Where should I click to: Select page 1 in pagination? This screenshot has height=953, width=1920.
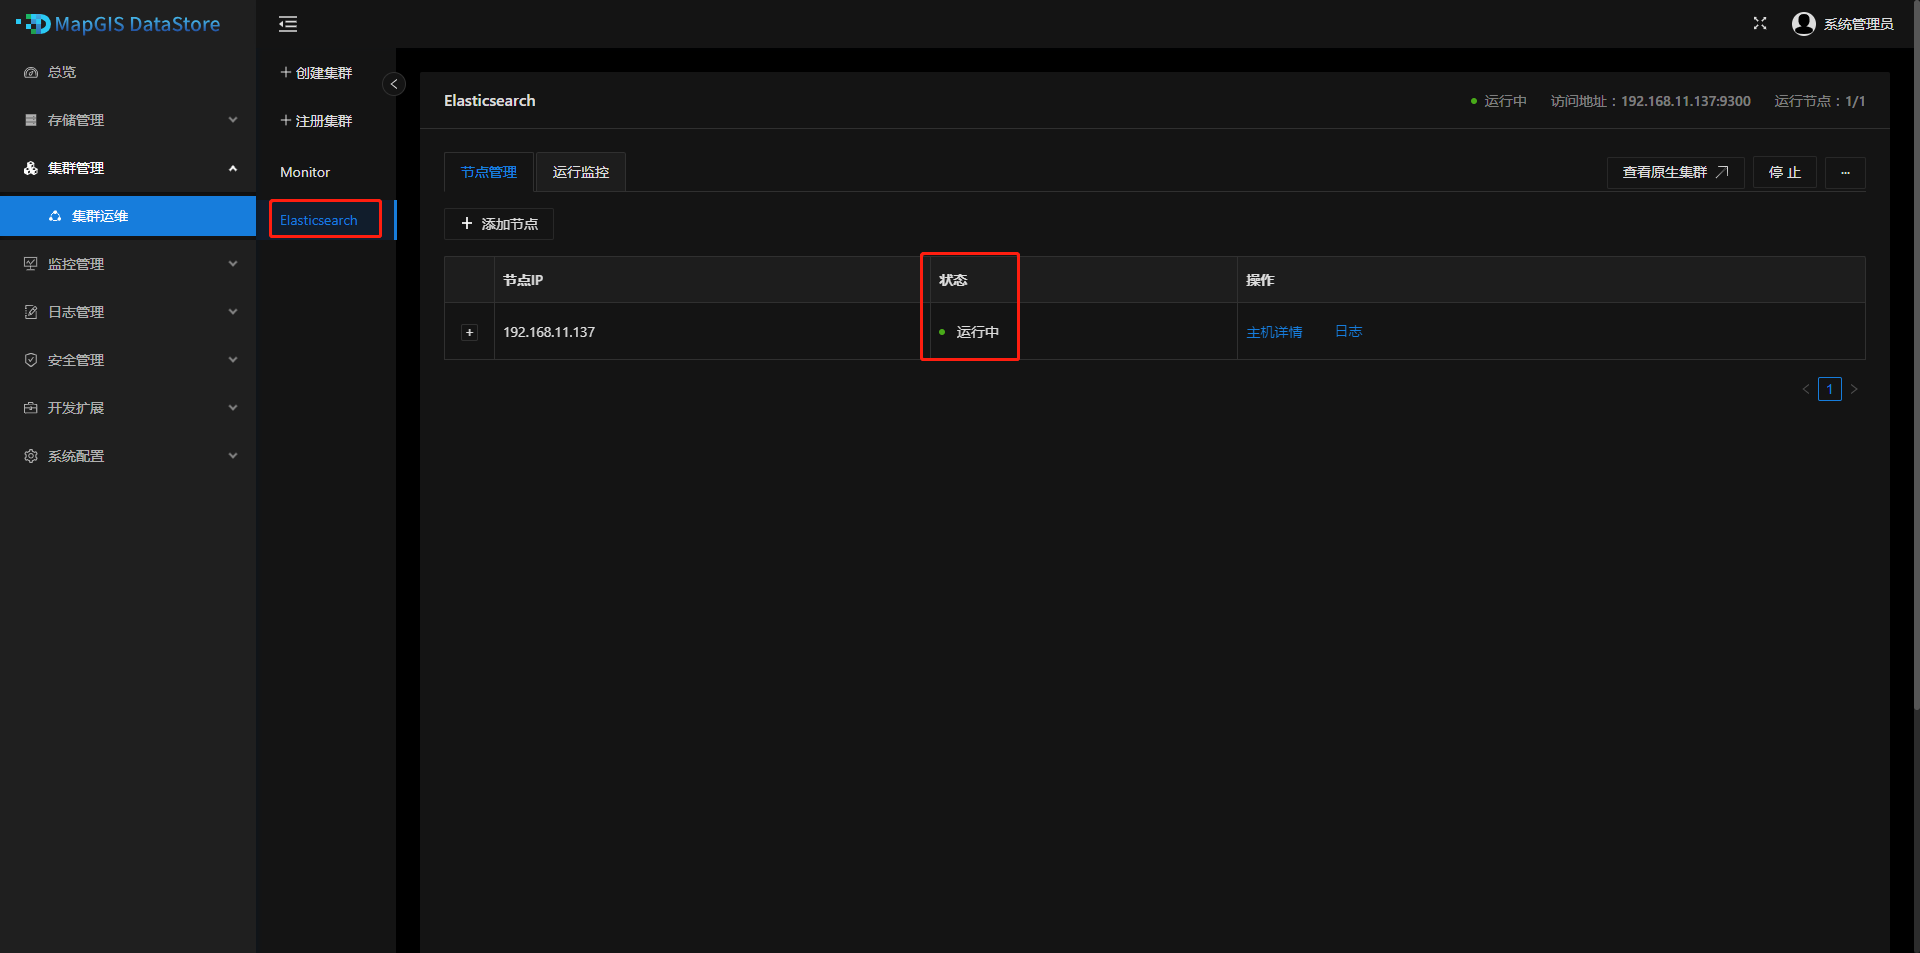point(1830,389)
